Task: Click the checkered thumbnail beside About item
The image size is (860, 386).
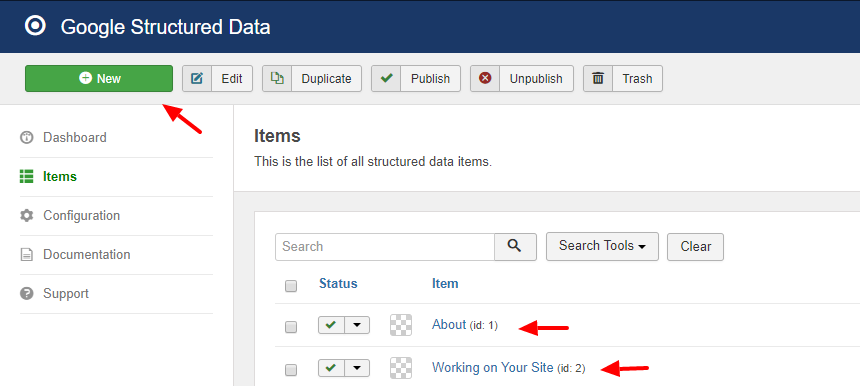Action: (401, 325)
